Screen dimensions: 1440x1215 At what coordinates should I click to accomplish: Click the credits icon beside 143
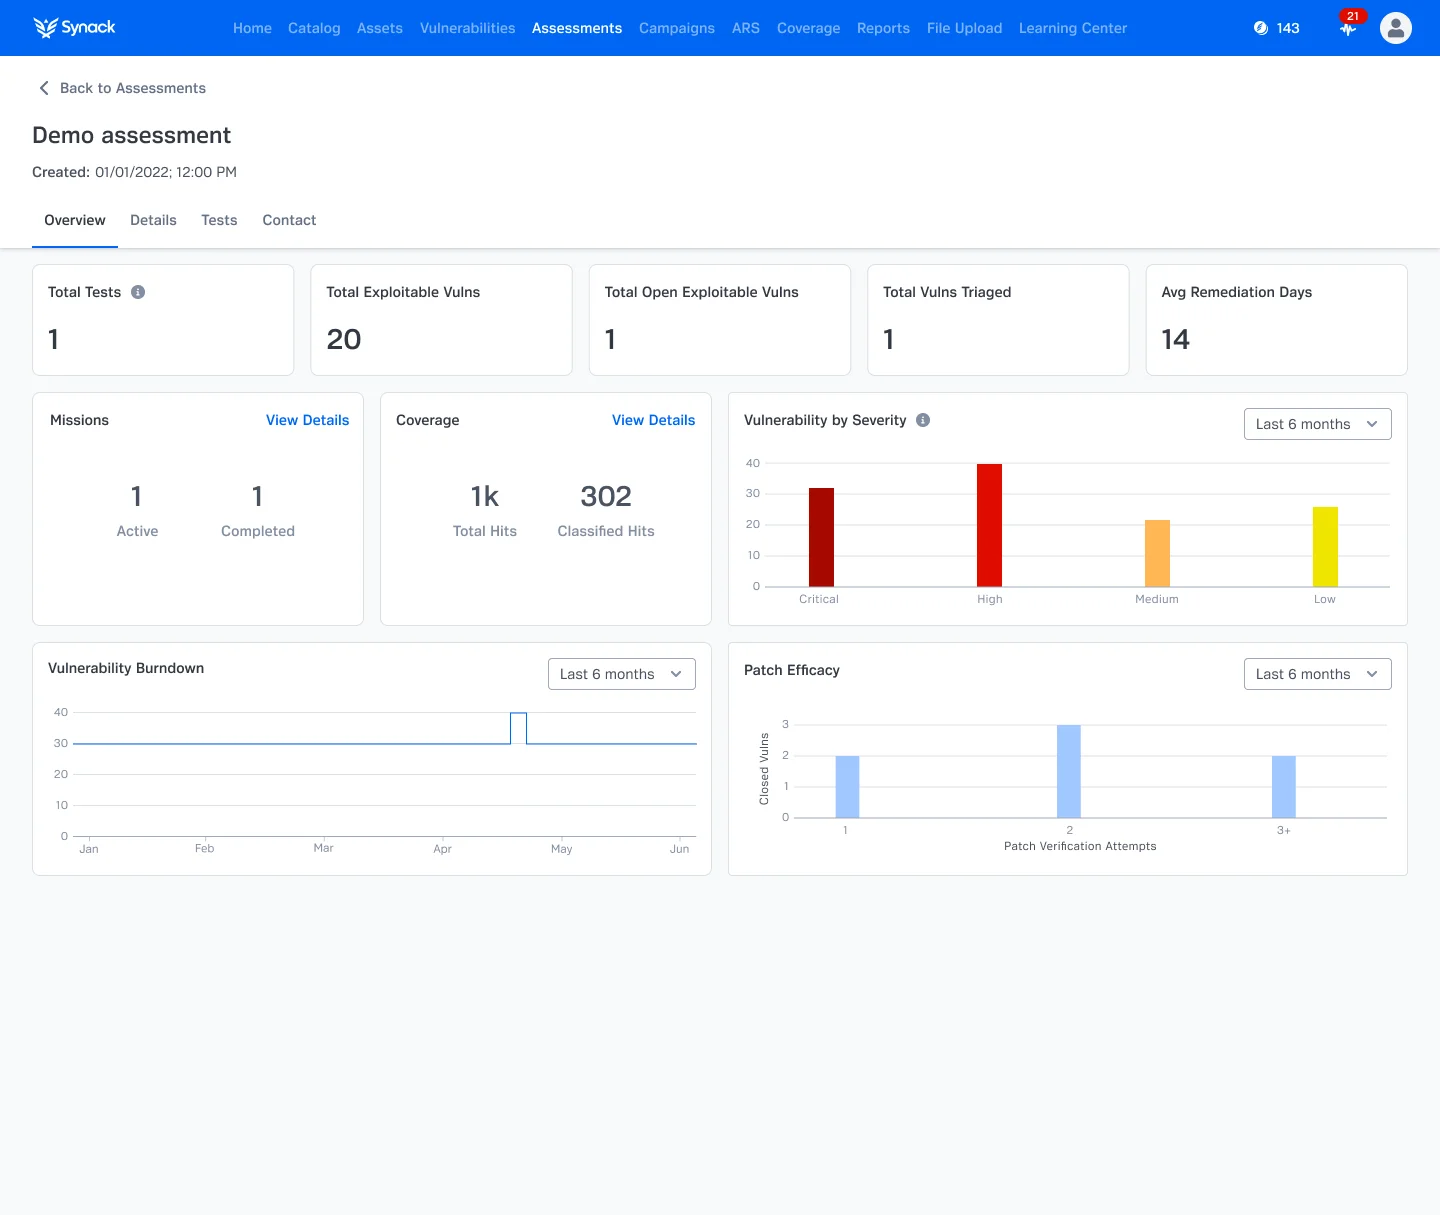click(1261, 28)
